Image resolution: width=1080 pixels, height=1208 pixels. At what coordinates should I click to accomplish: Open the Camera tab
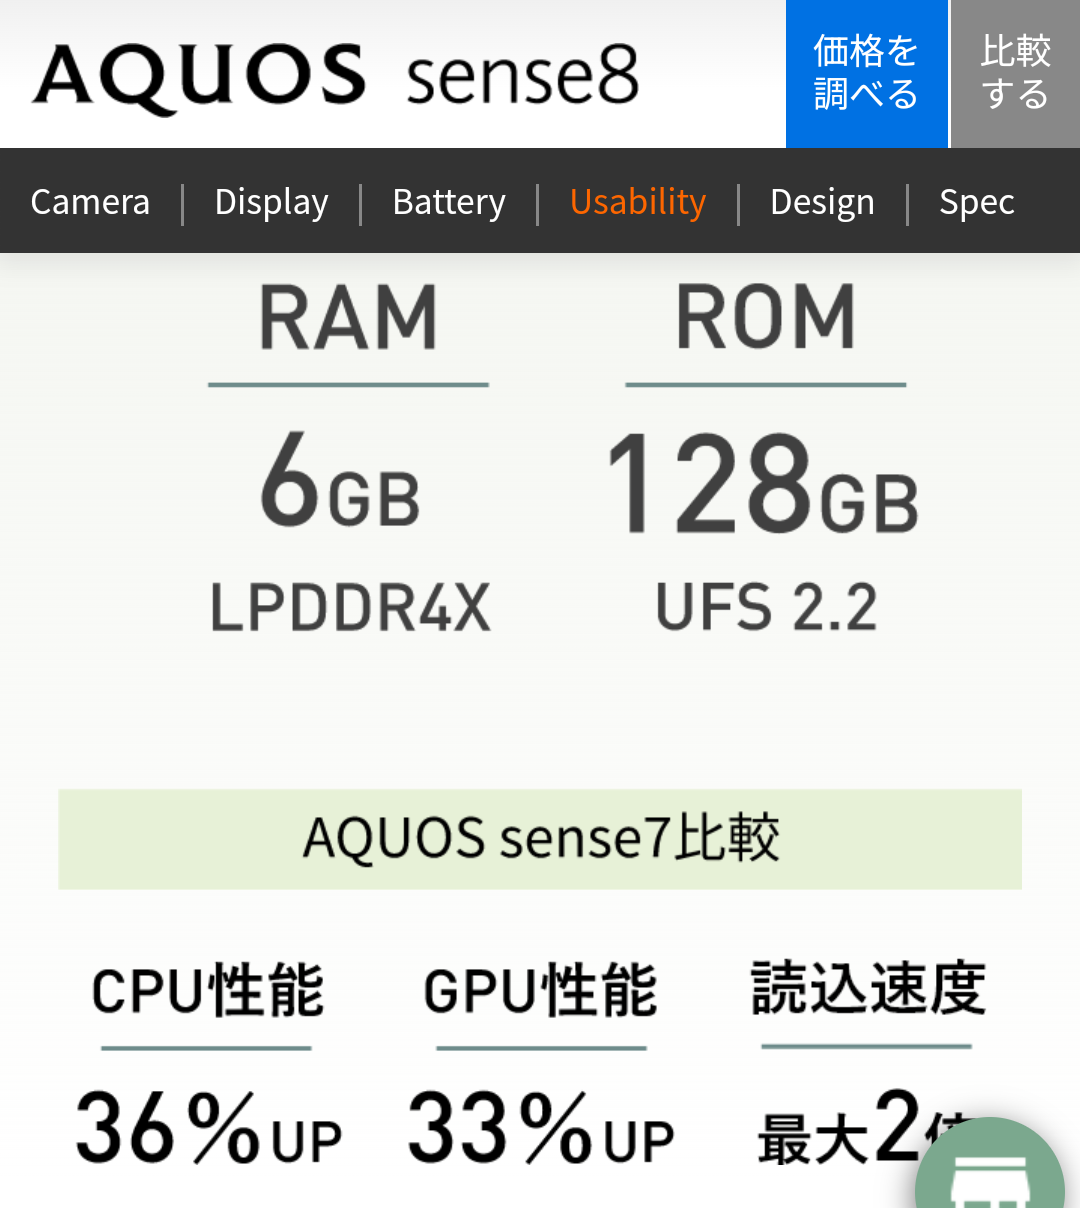pos(90,202)
